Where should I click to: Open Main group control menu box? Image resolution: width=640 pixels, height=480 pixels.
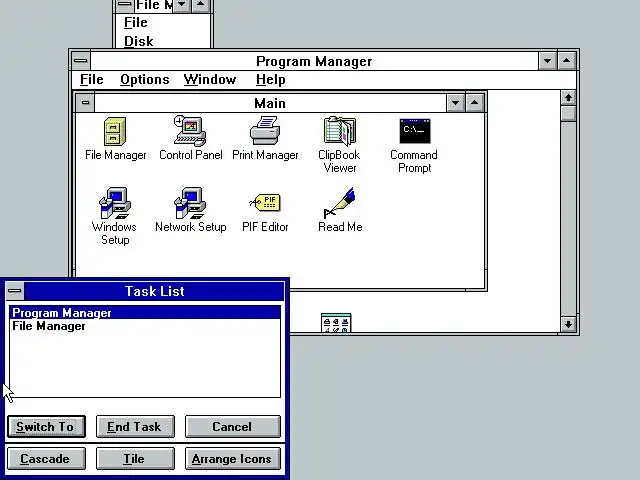coord(85,102)
